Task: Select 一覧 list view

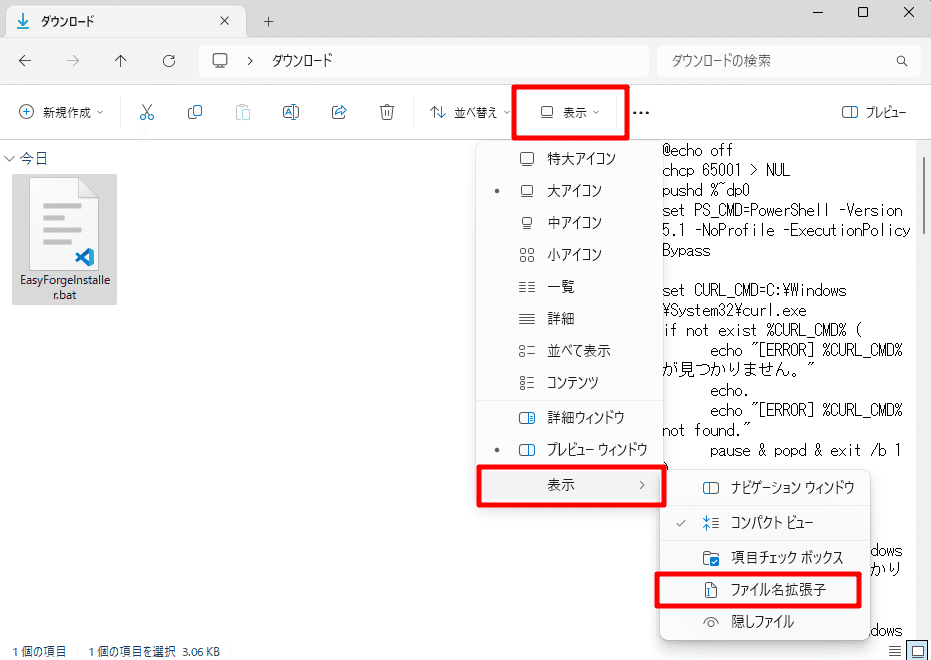Action: click(569, 287)
